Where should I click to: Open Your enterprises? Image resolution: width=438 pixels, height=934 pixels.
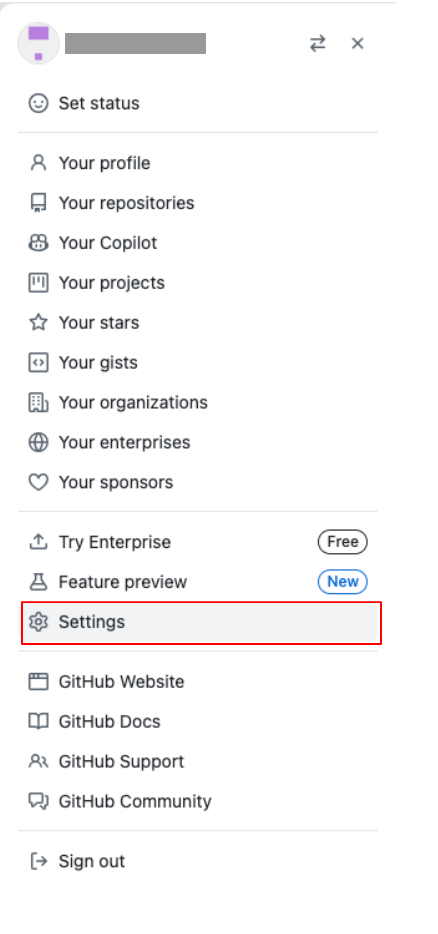[x=200, y=443]
